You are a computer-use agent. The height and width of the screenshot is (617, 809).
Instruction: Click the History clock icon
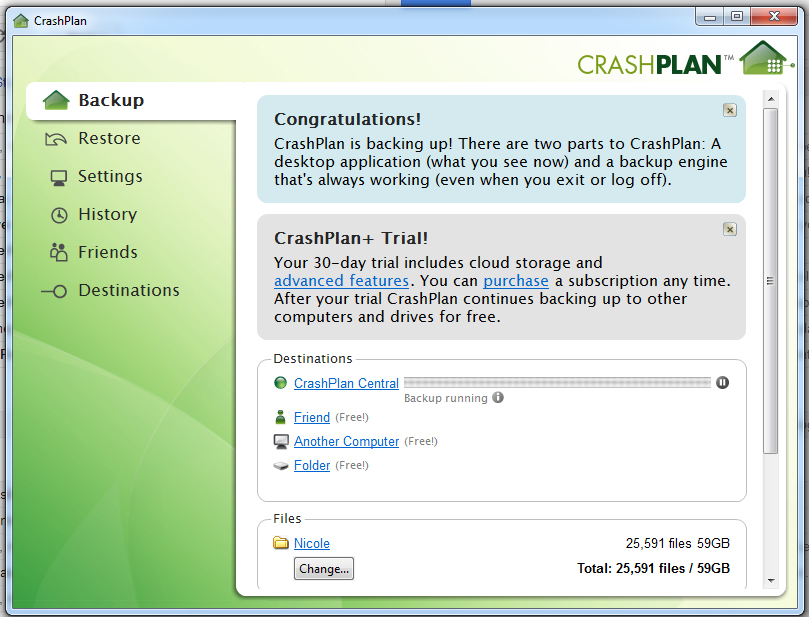tap(59, 215)
